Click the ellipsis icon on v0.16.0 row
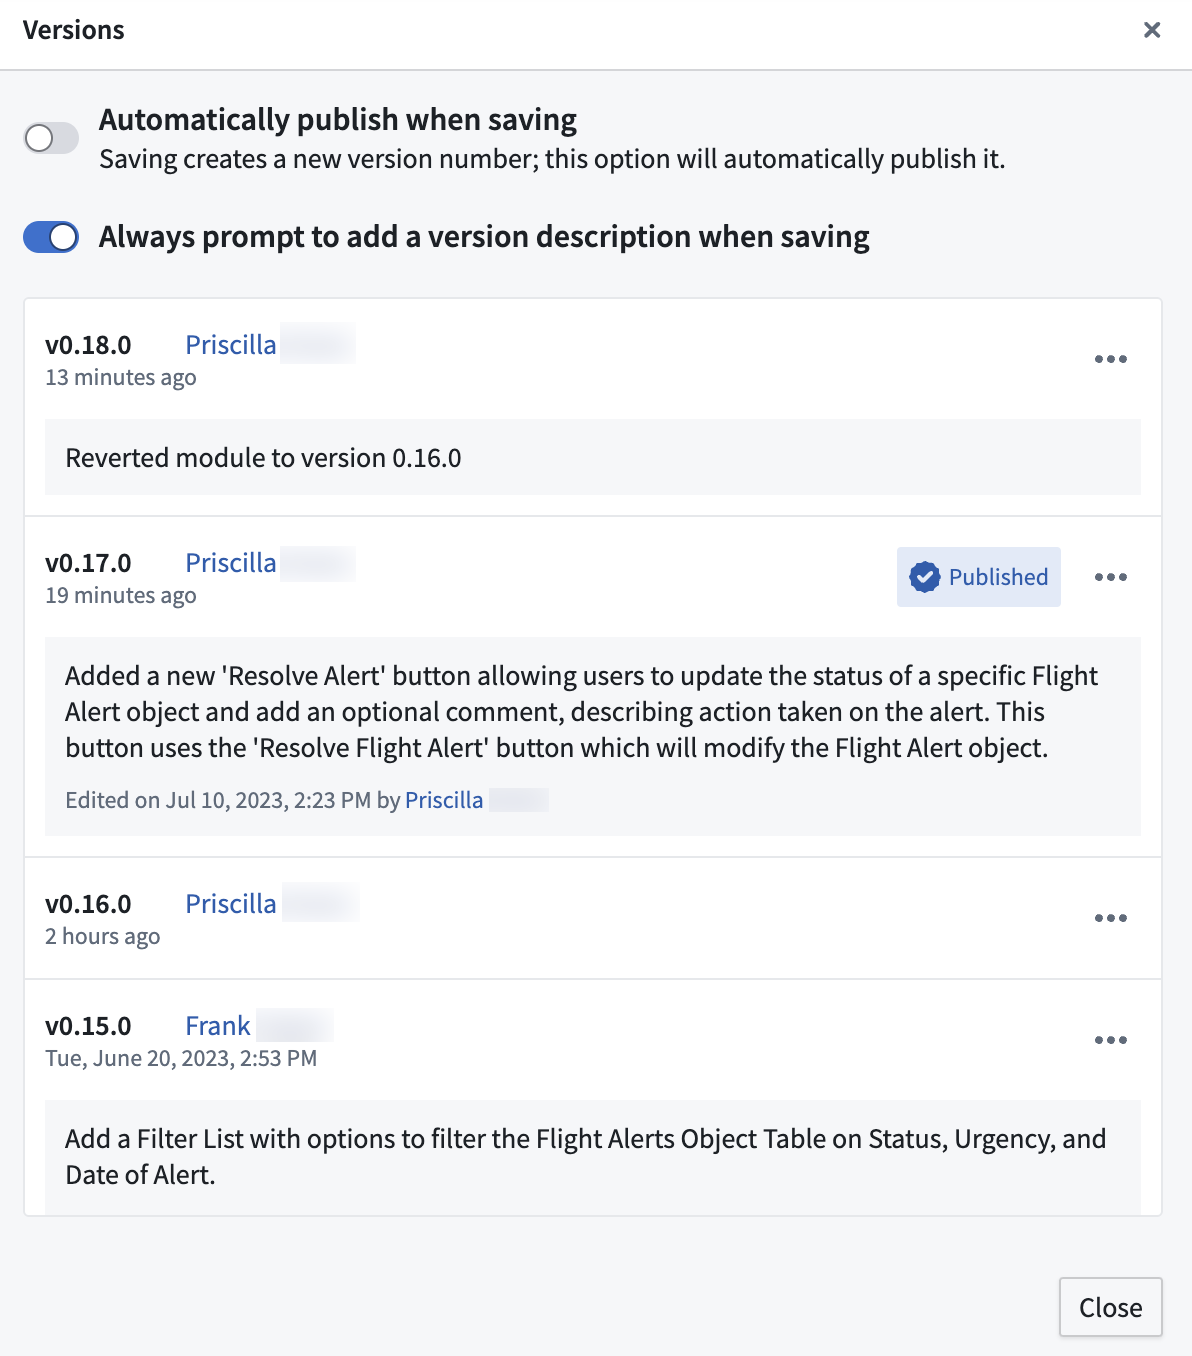Image resolution: width=1192 pixels, height=1356 pixels. (1110, 918)
